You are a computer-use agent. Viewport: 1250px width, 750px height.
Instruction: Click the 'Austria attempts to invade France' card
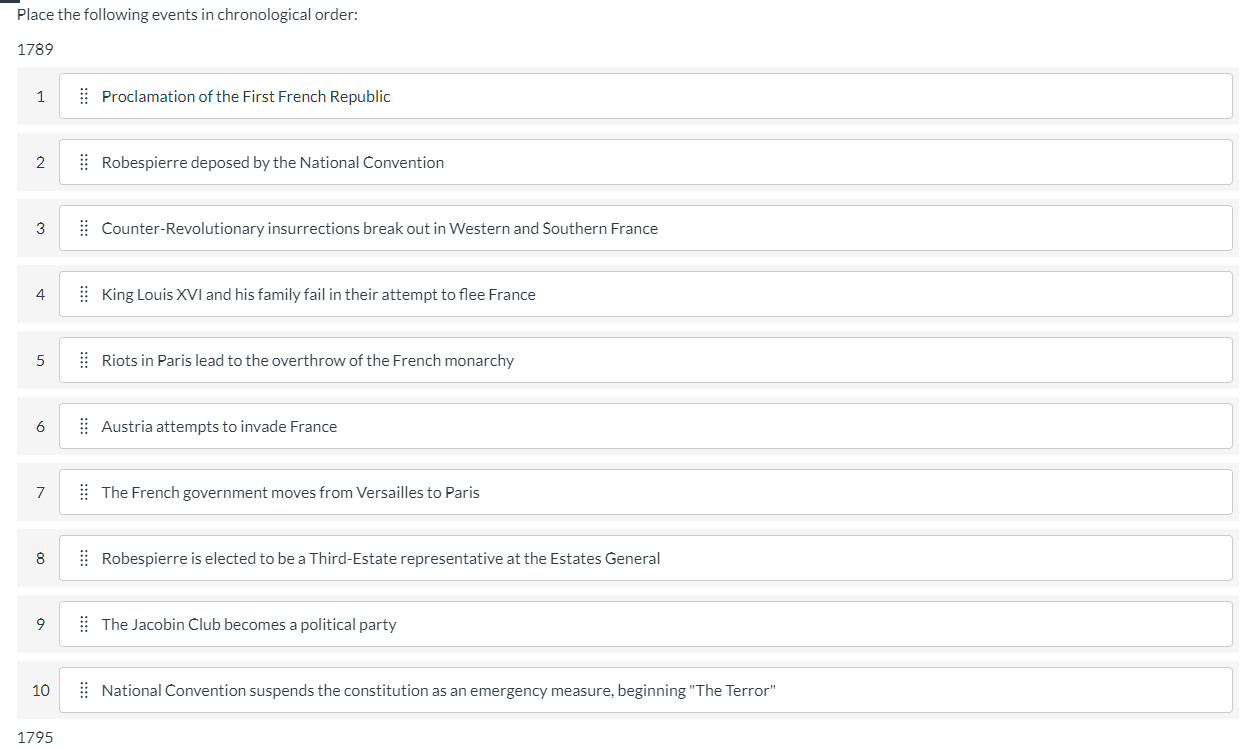pyautogui.click(x=645, y=426)
